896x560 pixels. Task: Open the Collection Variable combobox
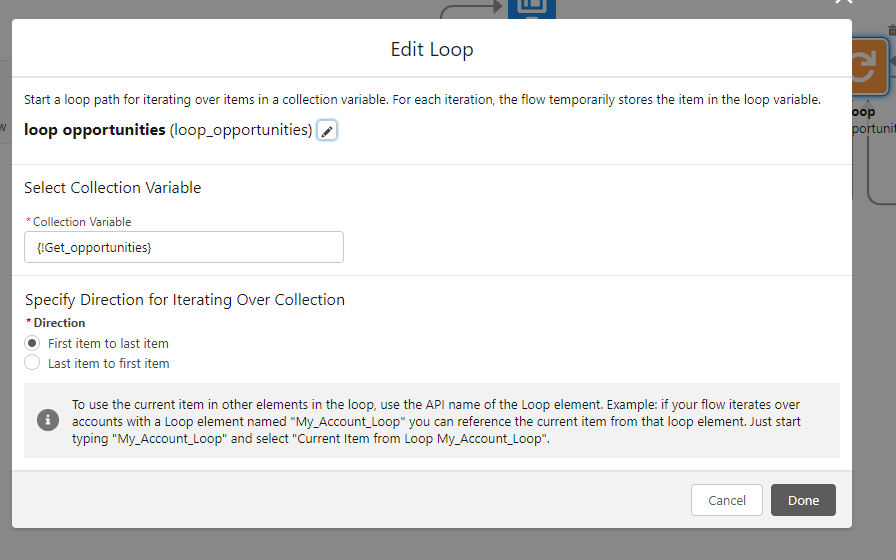(184, 247)
